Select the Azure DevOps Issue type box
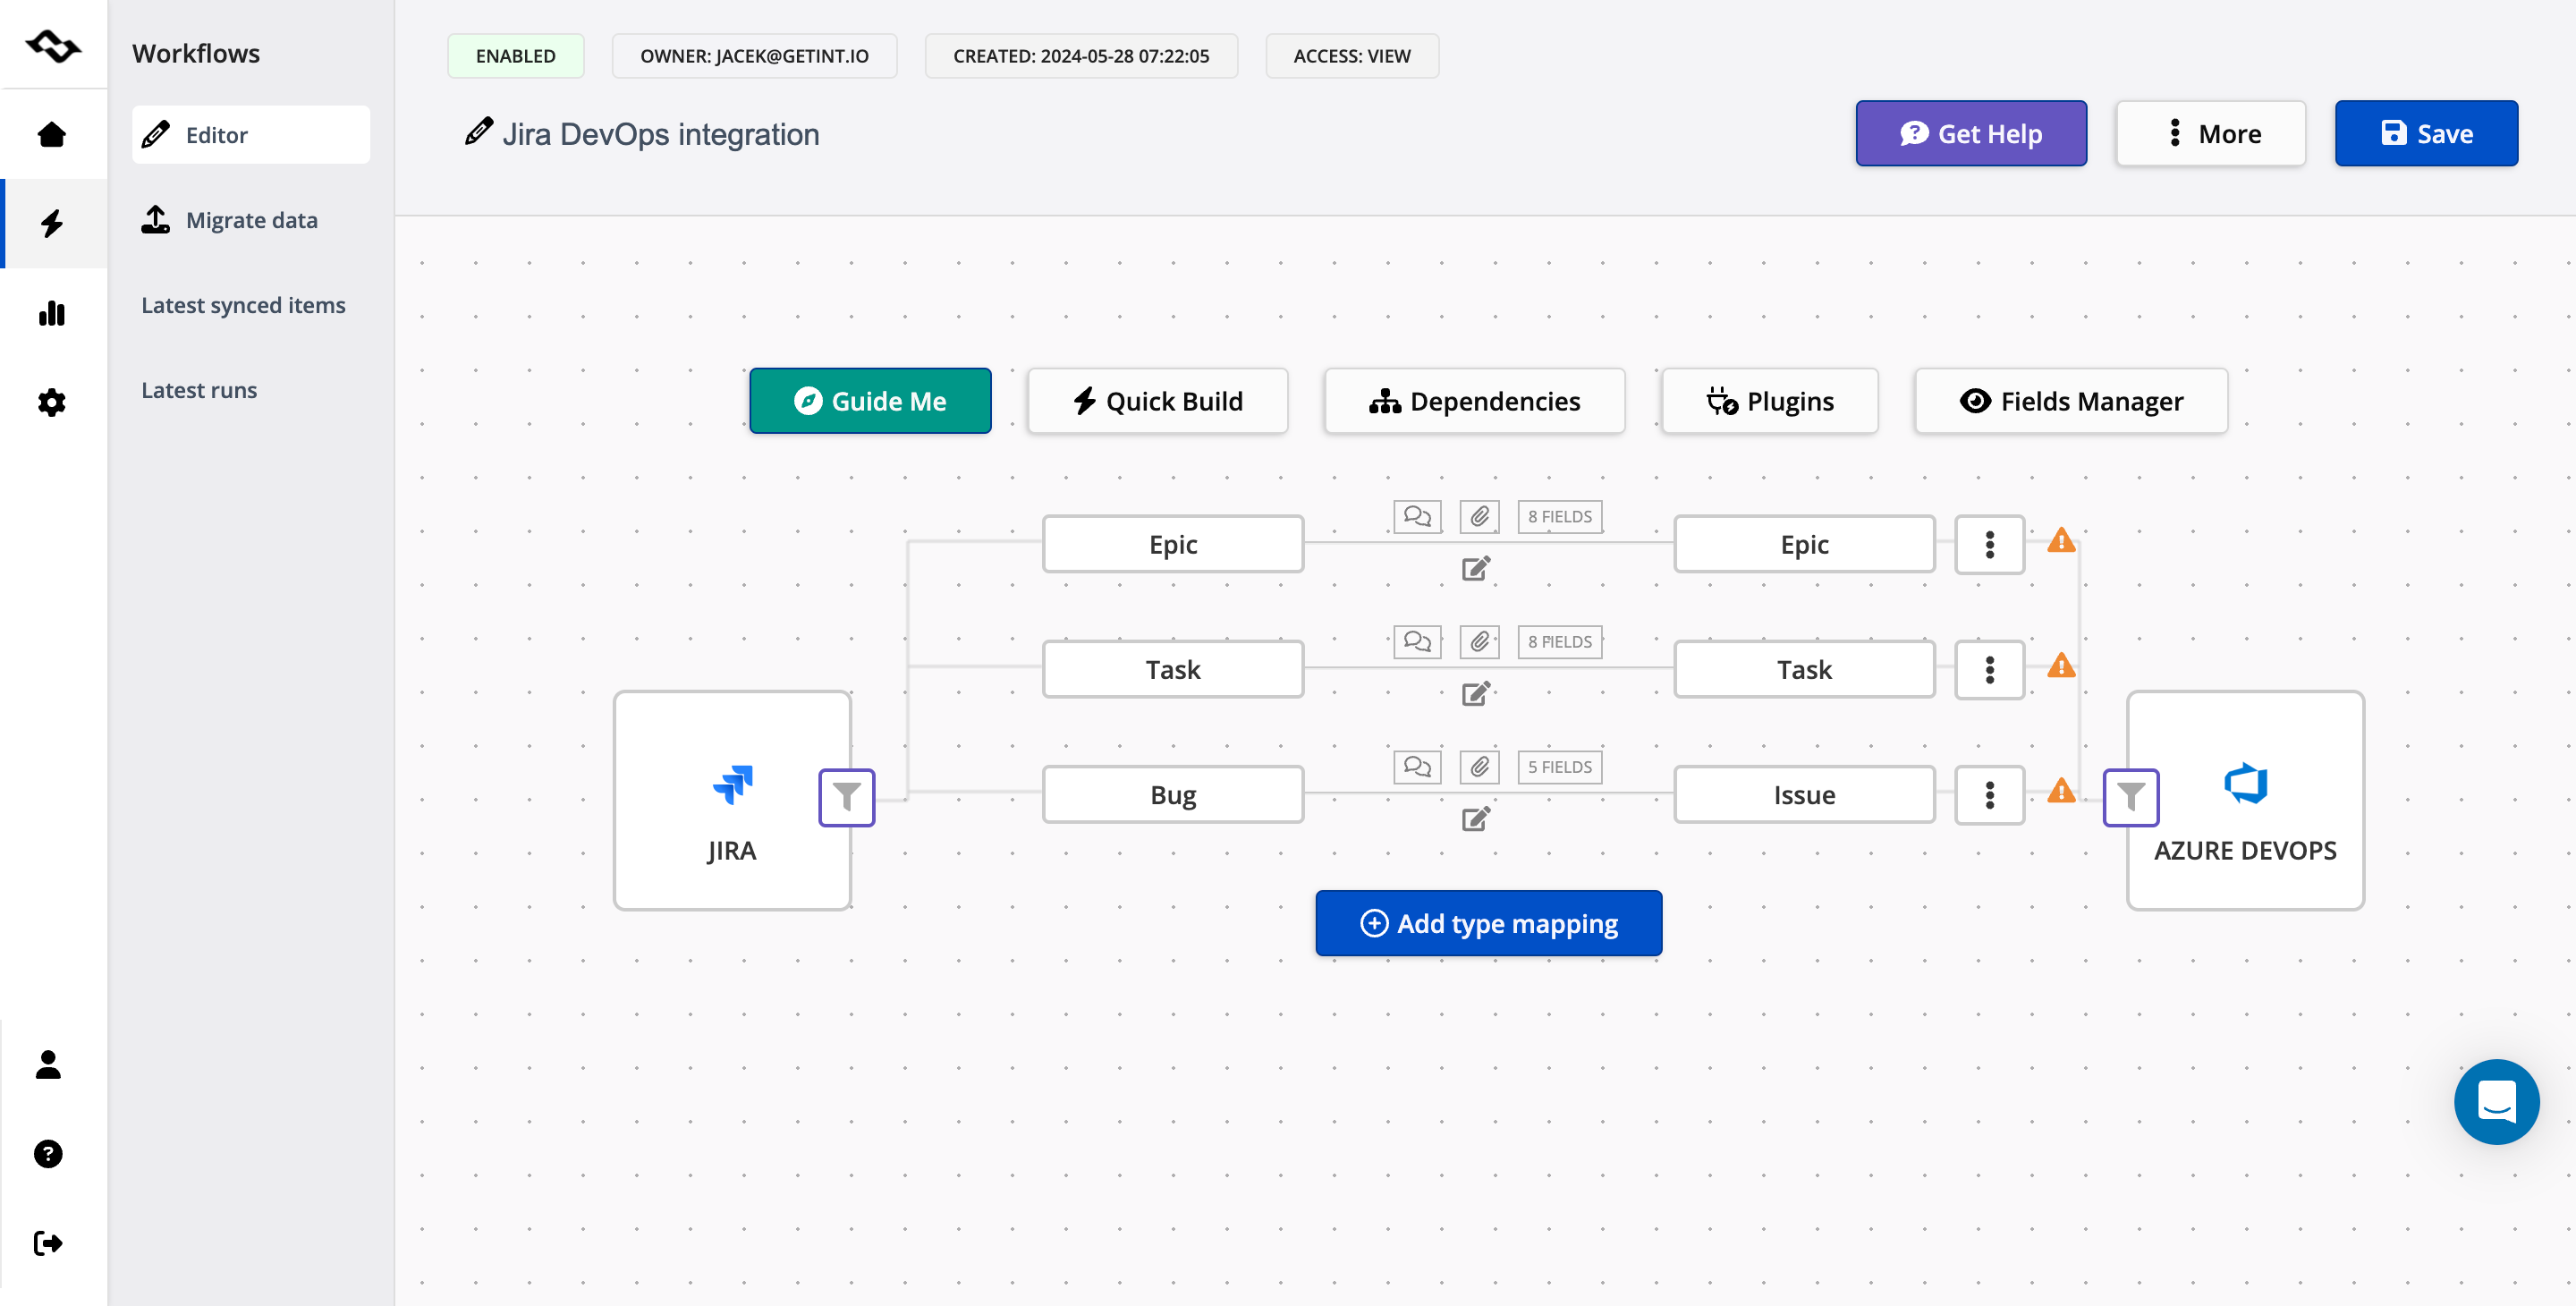 (x=1805, y=795)
